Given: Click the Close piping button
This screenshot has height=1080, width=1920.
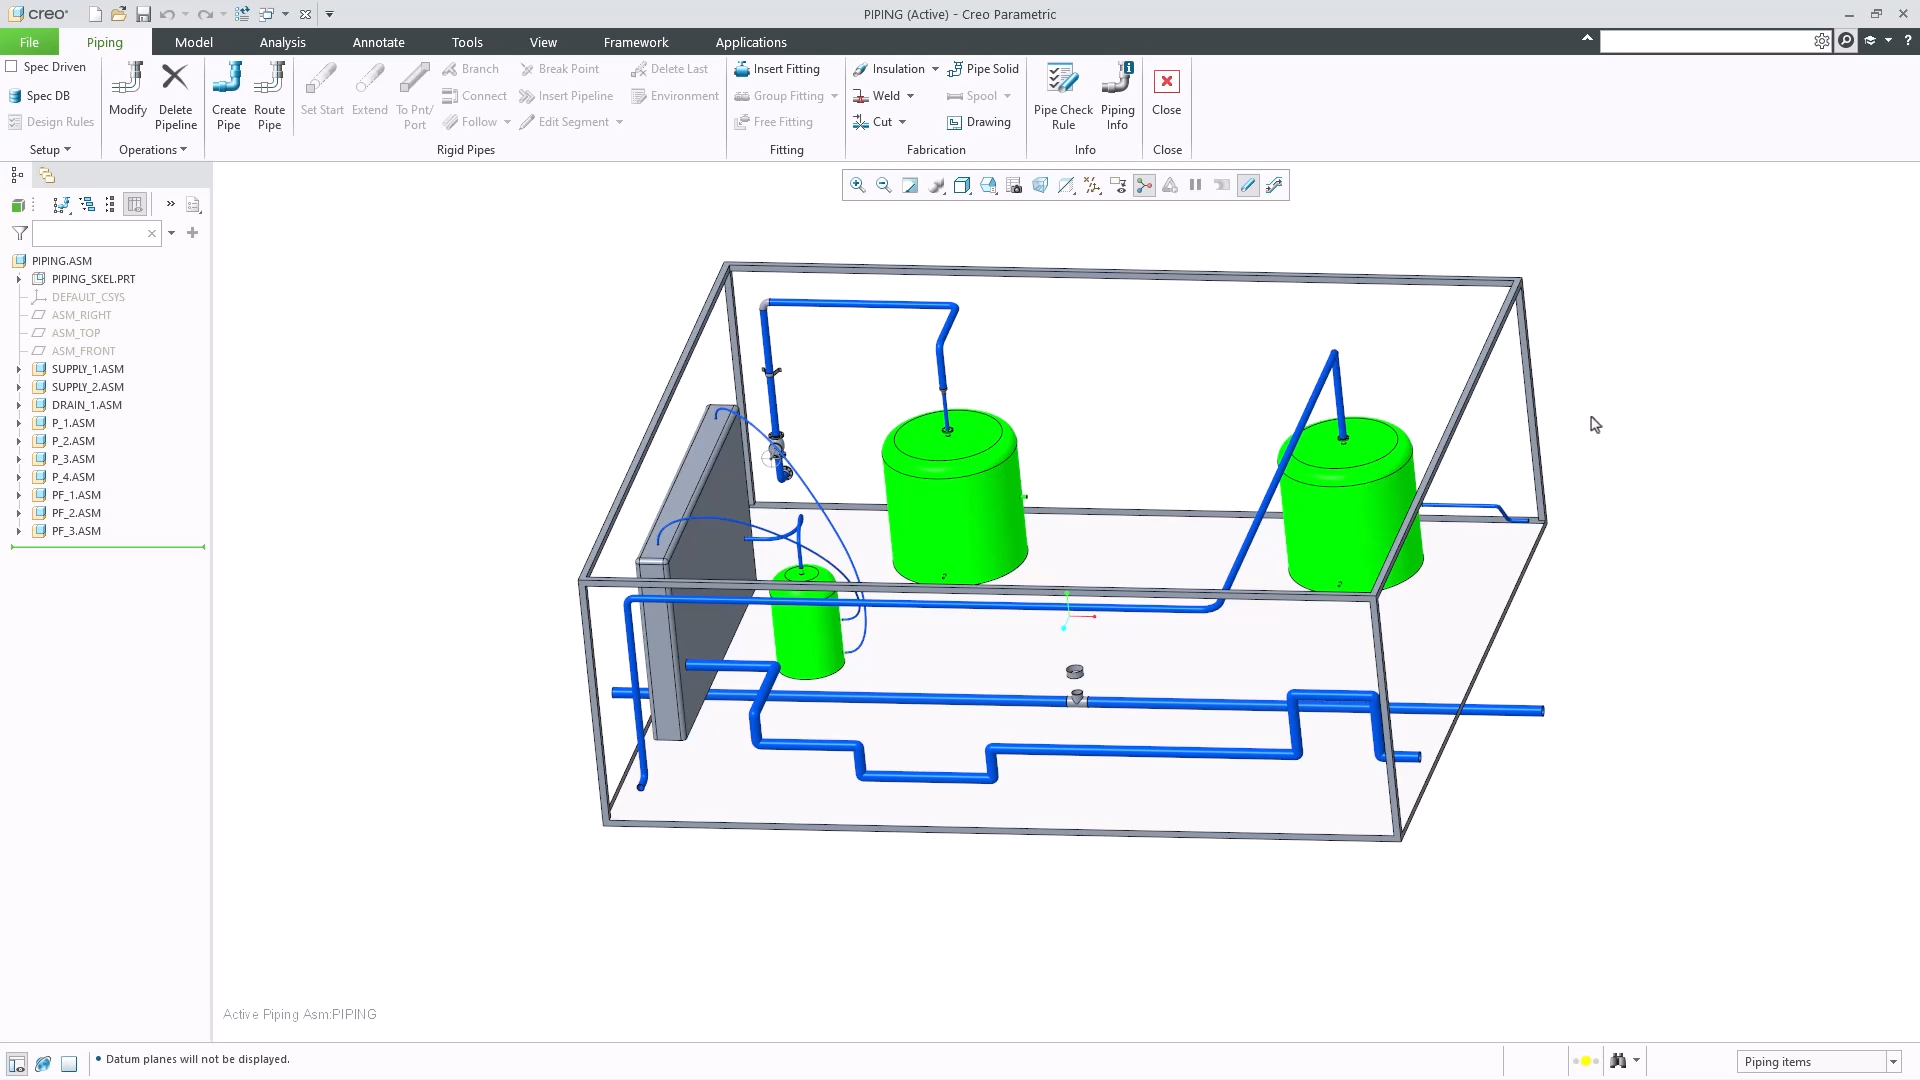Looking at the screenshot, I should tap(1166, 92).
